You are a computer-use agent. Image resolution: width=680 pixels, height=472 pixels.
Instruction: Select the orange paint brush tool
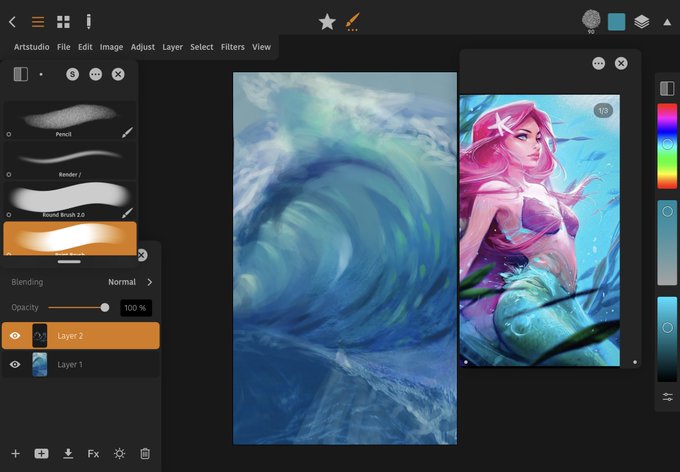353,22
